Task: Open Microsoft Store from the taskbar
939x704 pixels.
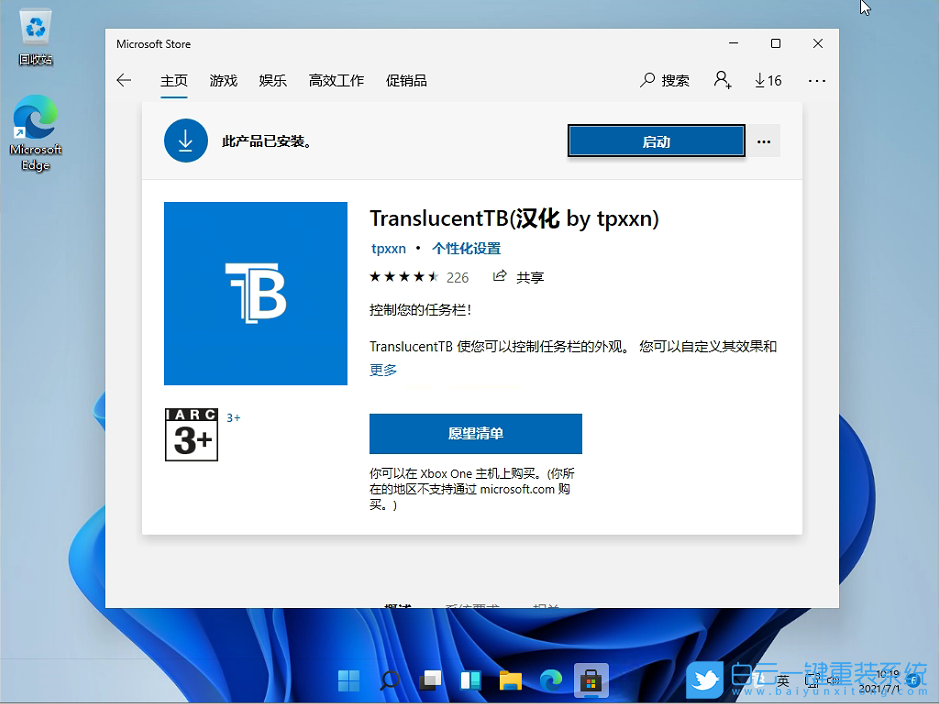Action: [591, 680]
